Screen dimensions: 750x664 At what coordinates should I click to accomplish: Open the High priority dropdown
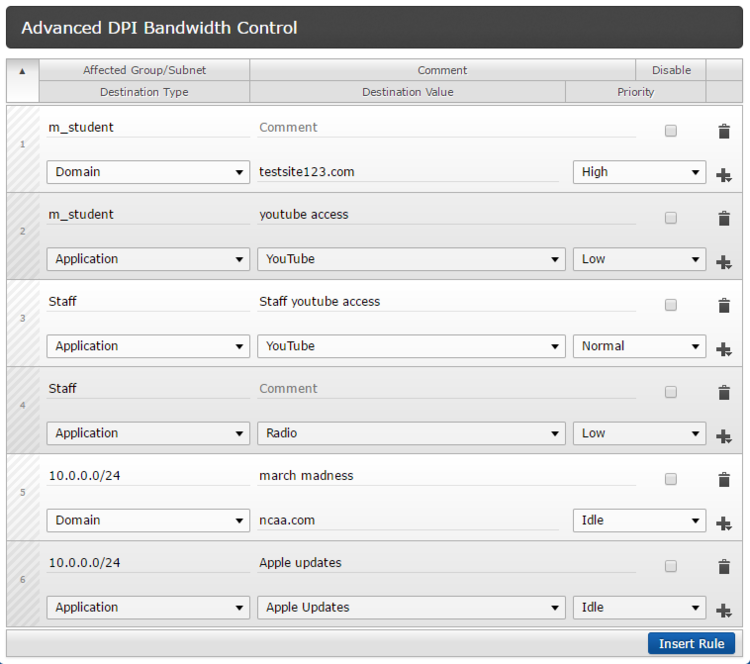(639, 172)
